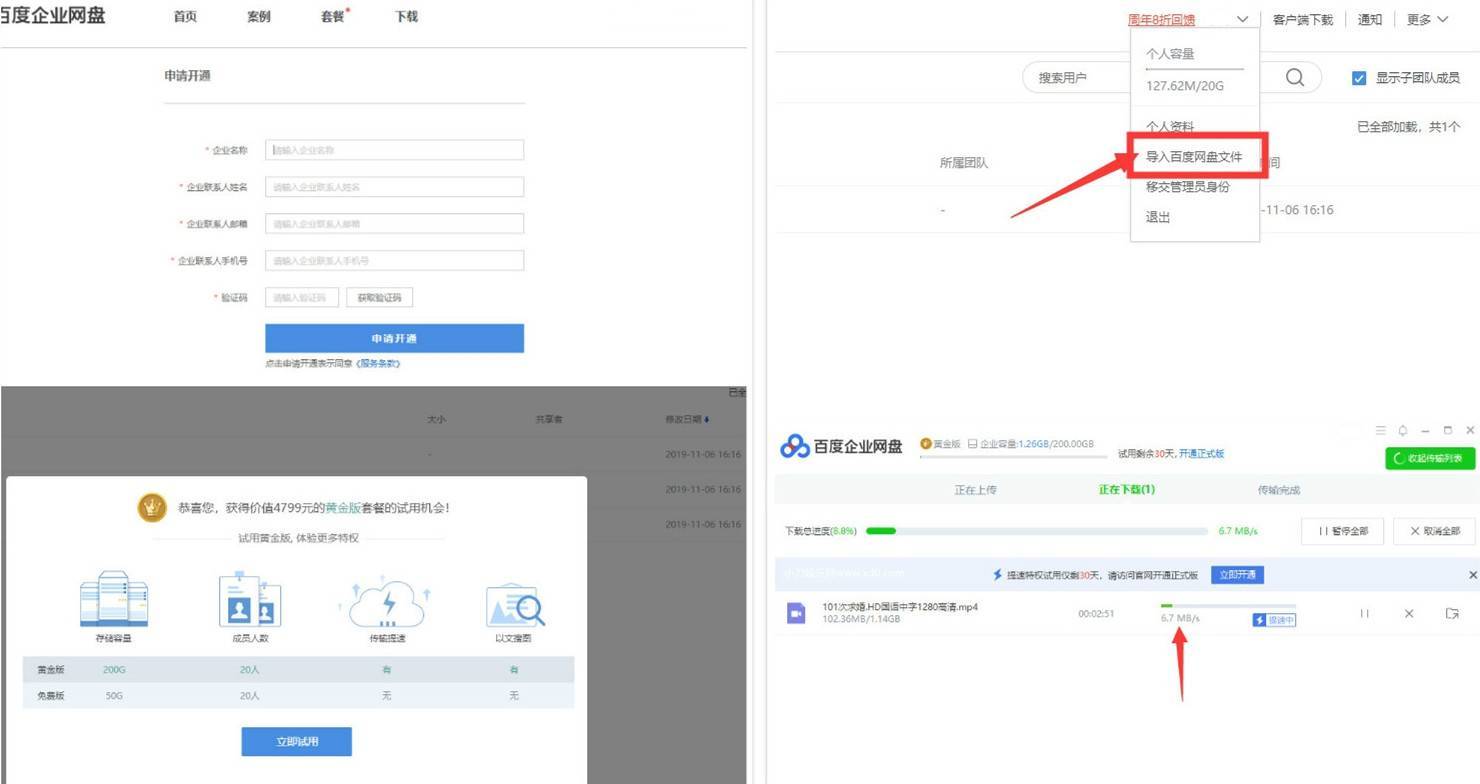Click the 黄金版 link in congratulation text
Viewport: 1480px width, 784px height.
(x=342, y=508)
